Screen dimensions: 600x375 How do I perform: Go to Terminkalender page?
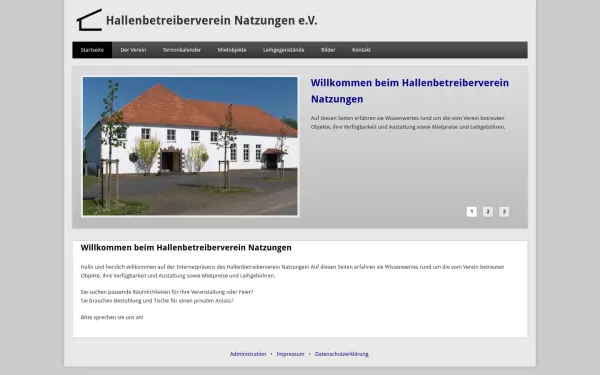(182, 50)
